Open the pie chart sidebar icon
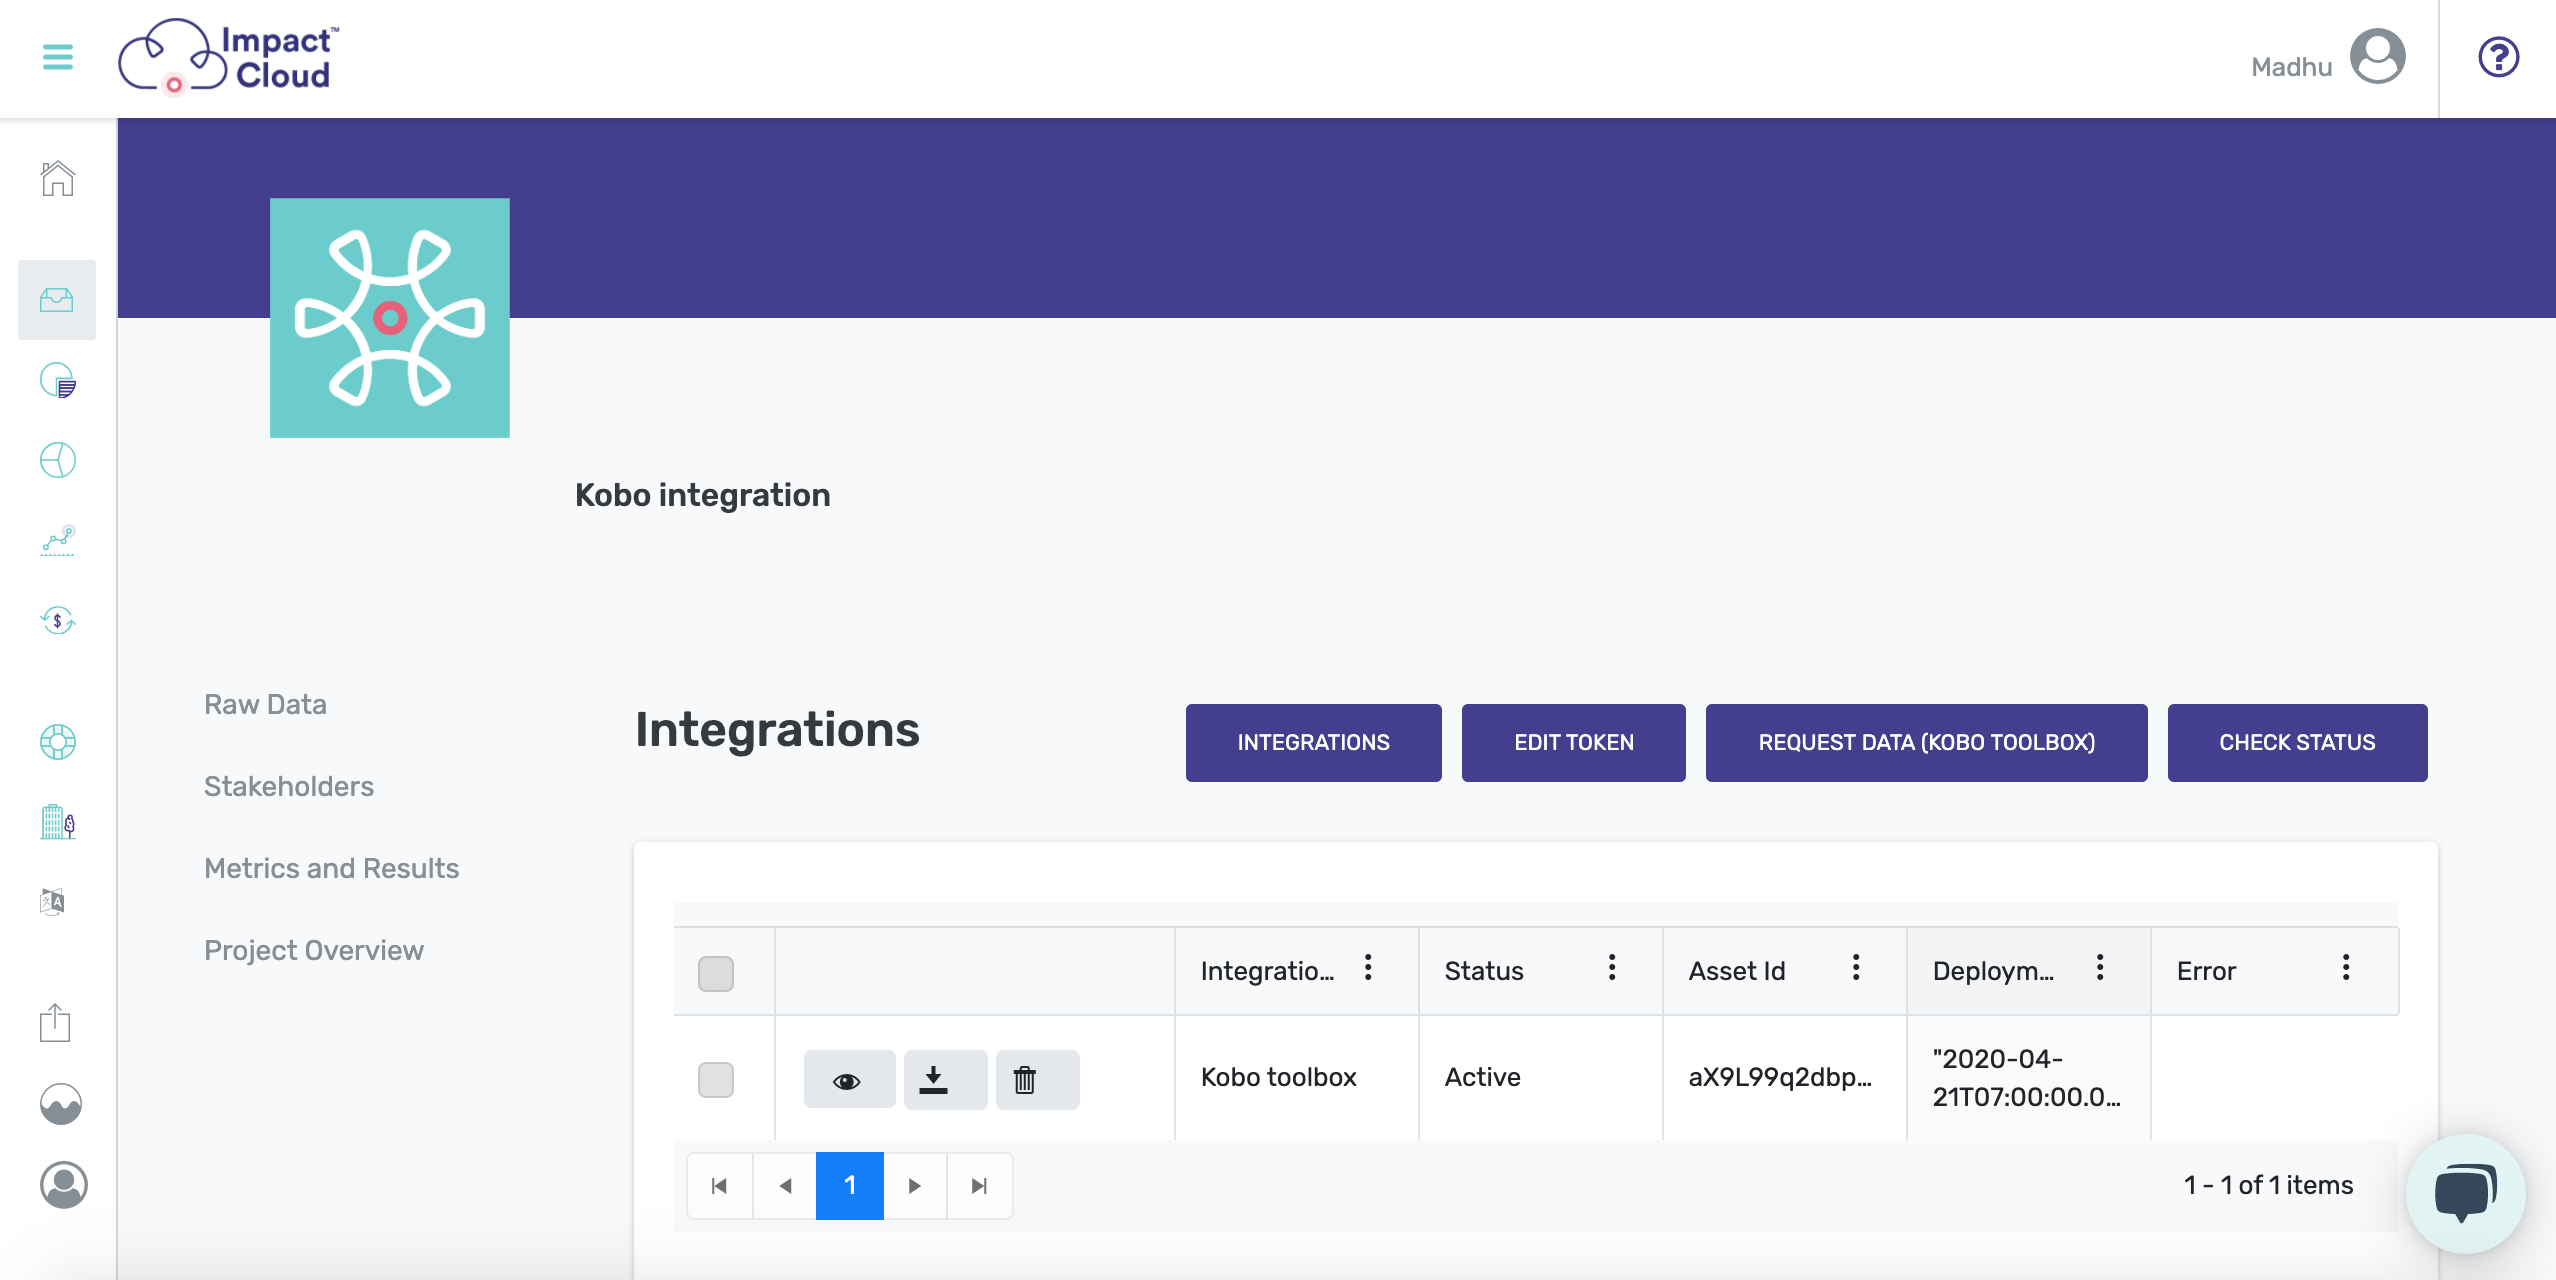The width and height of the screenshot is (2556, 1280). click(58, 461)
